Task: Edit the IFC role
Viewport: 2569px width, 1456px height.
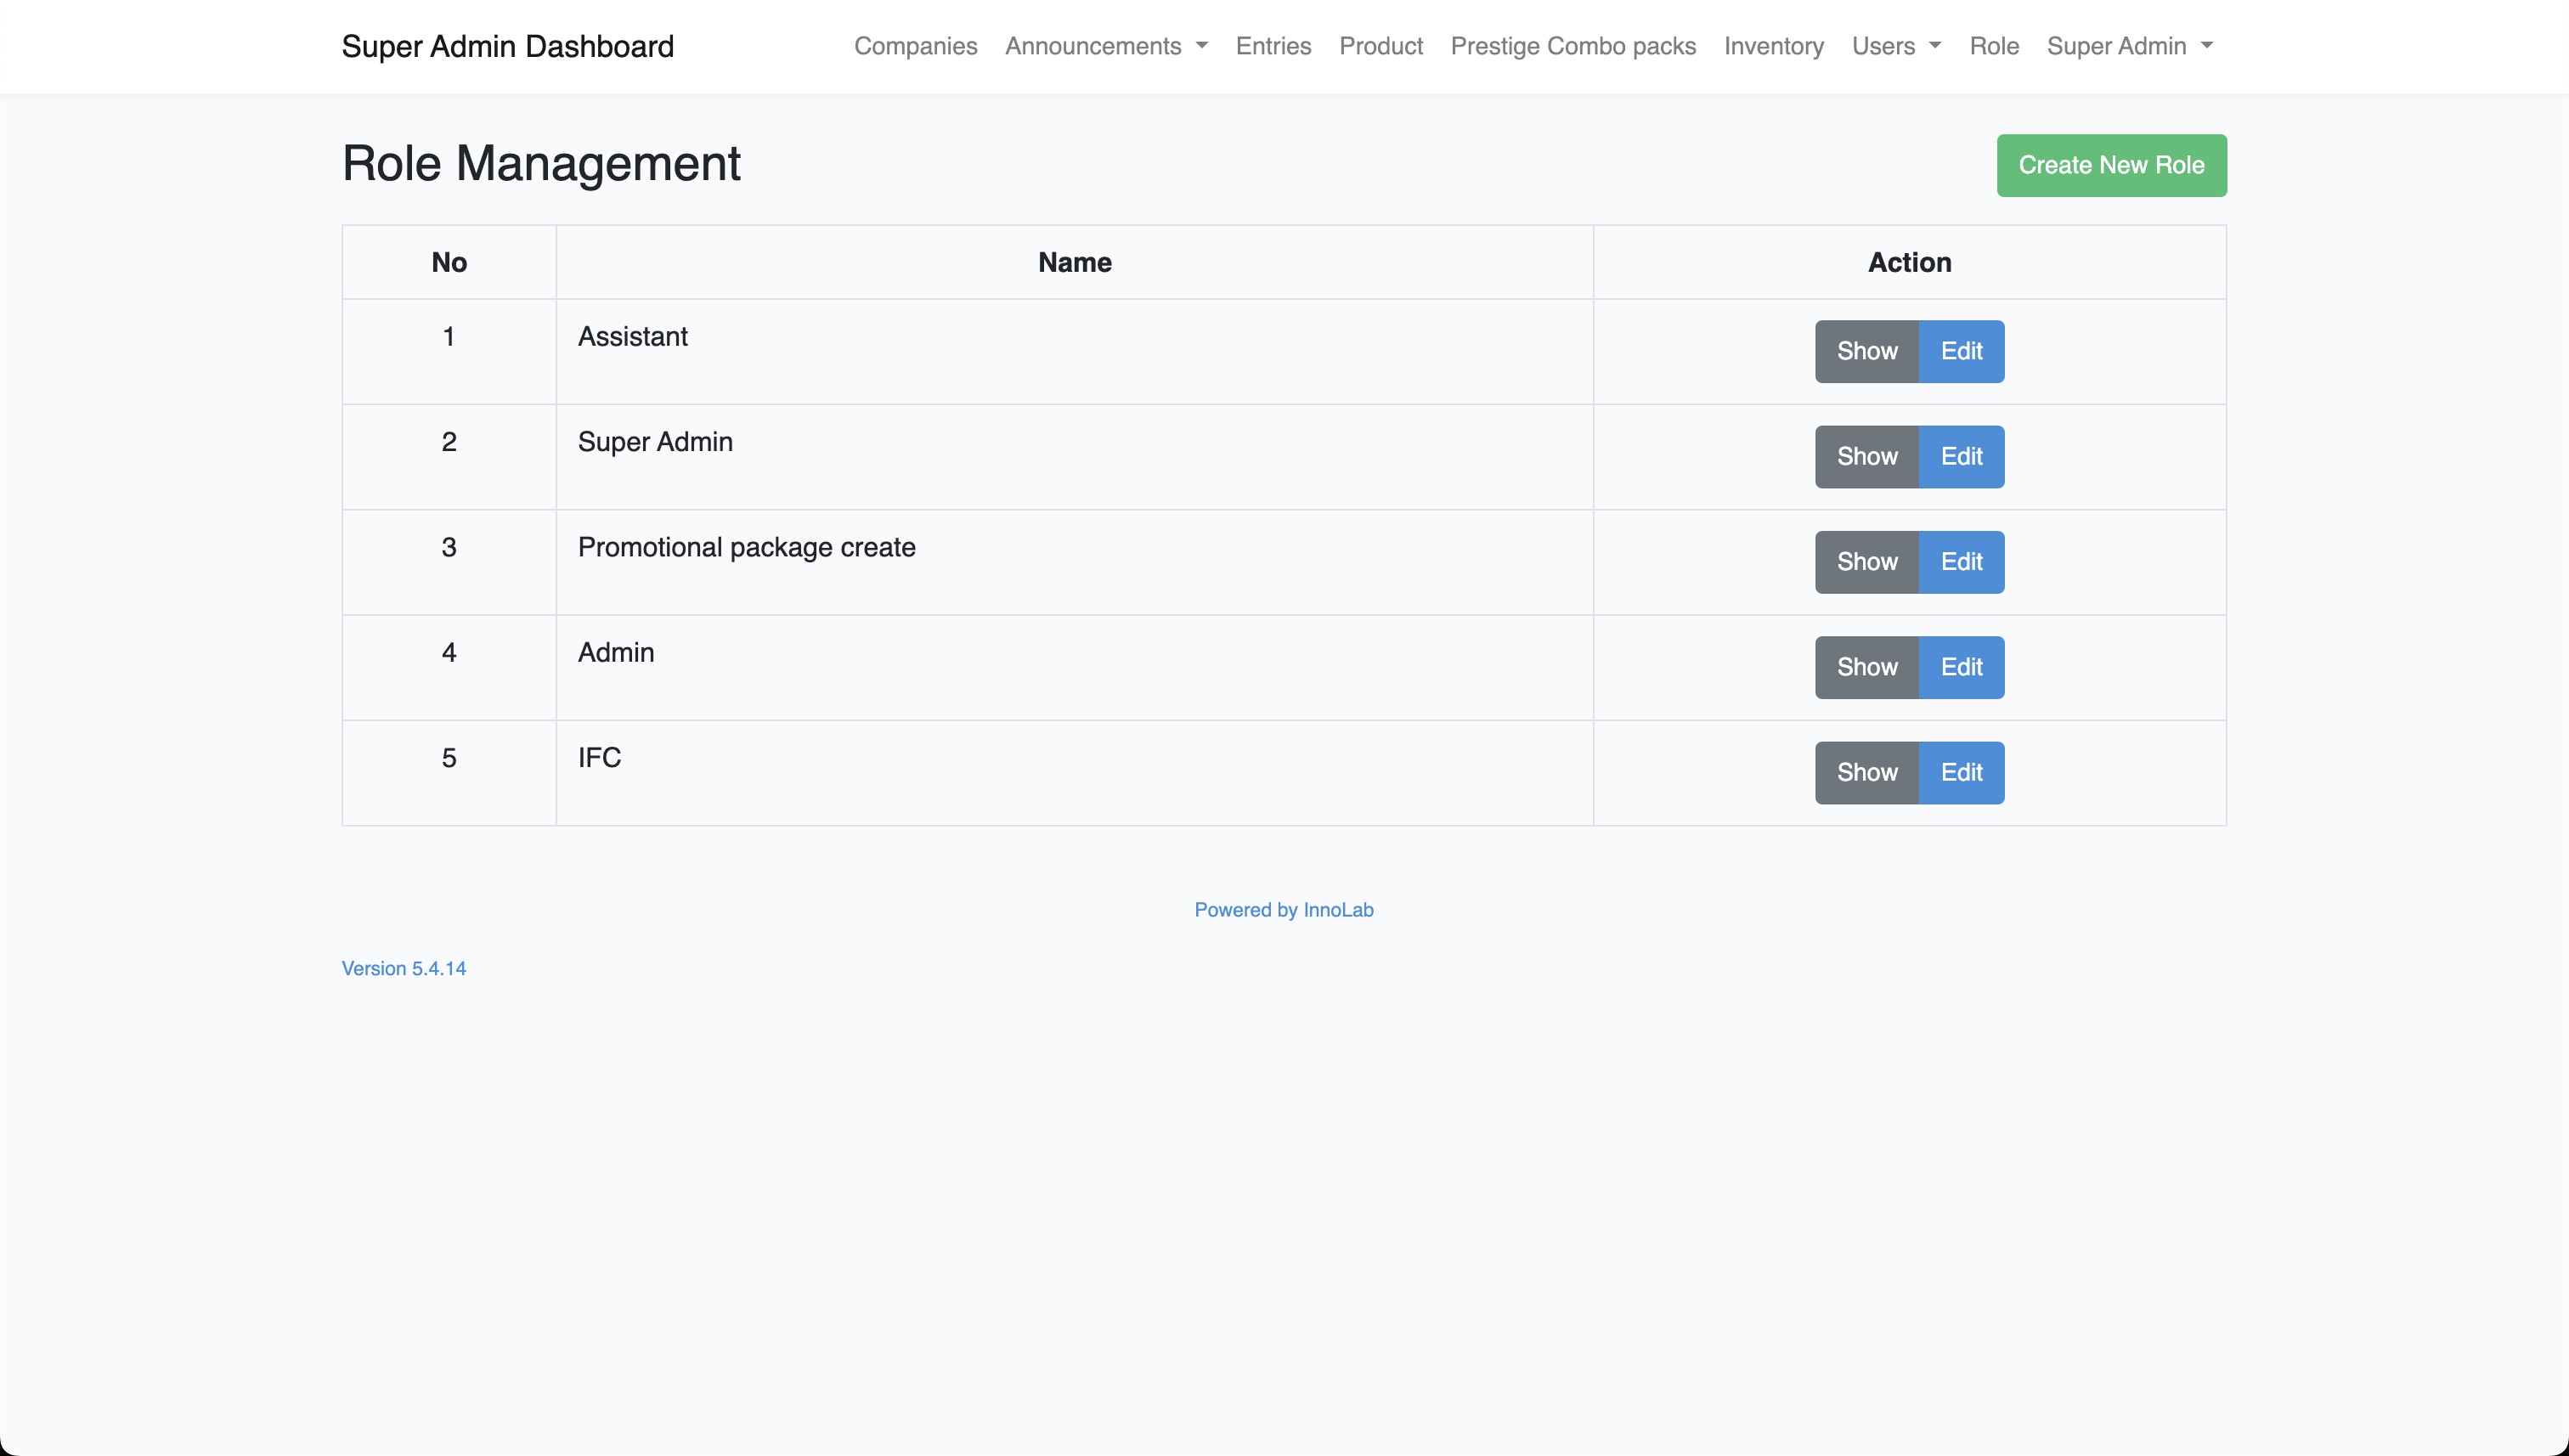Action: pos(1961,772)
